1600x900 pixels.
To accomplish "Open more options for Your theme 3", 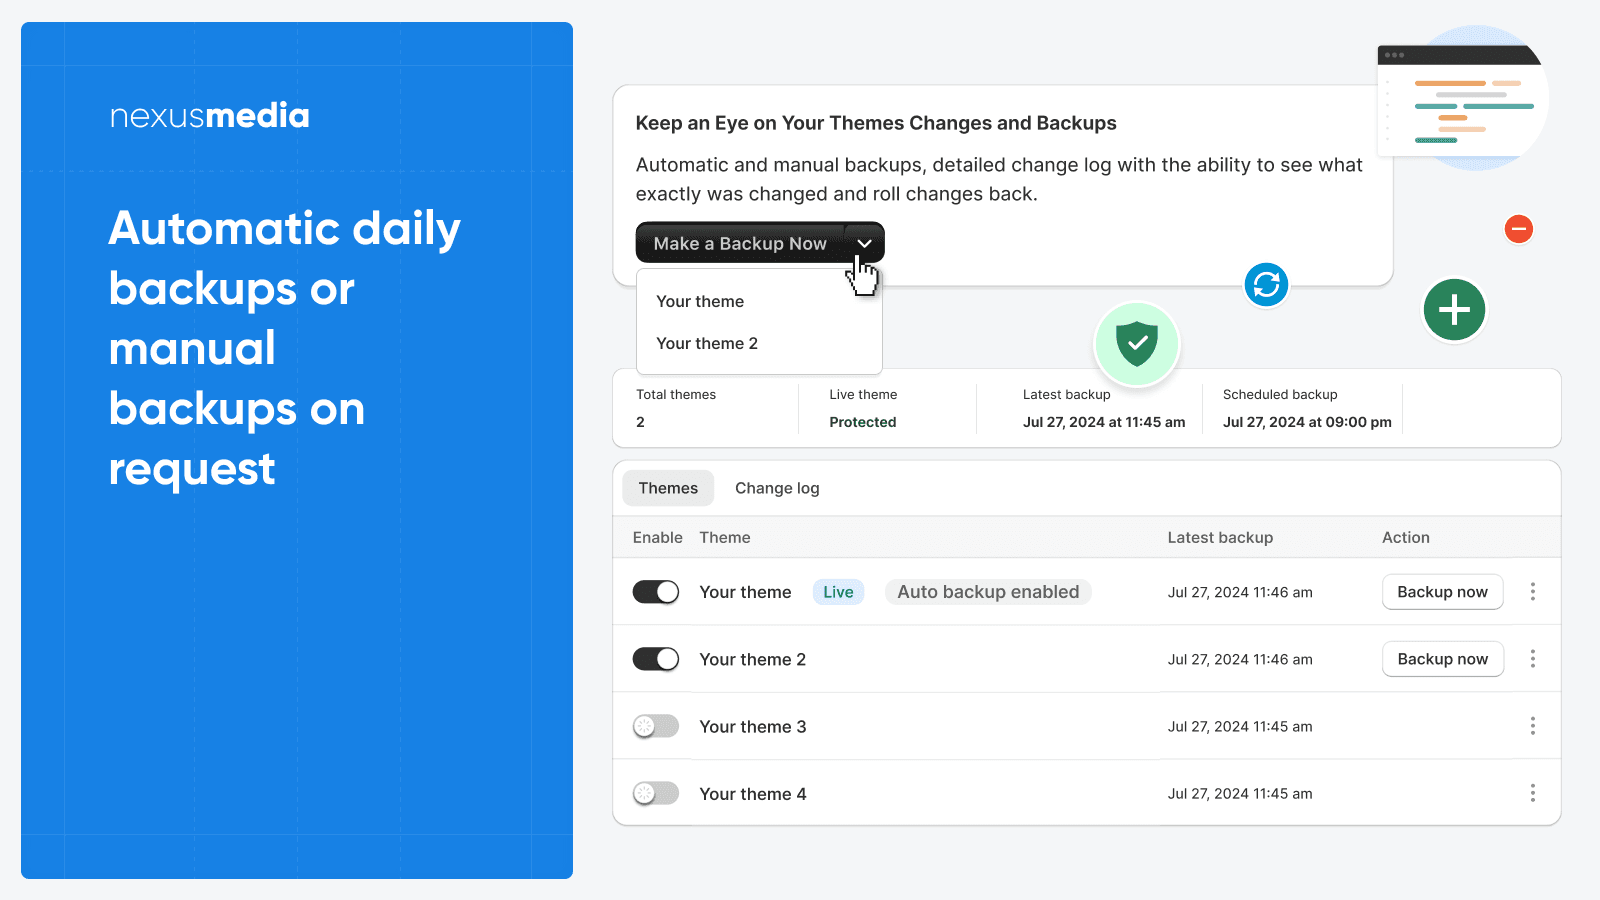I will point(1532,726).
